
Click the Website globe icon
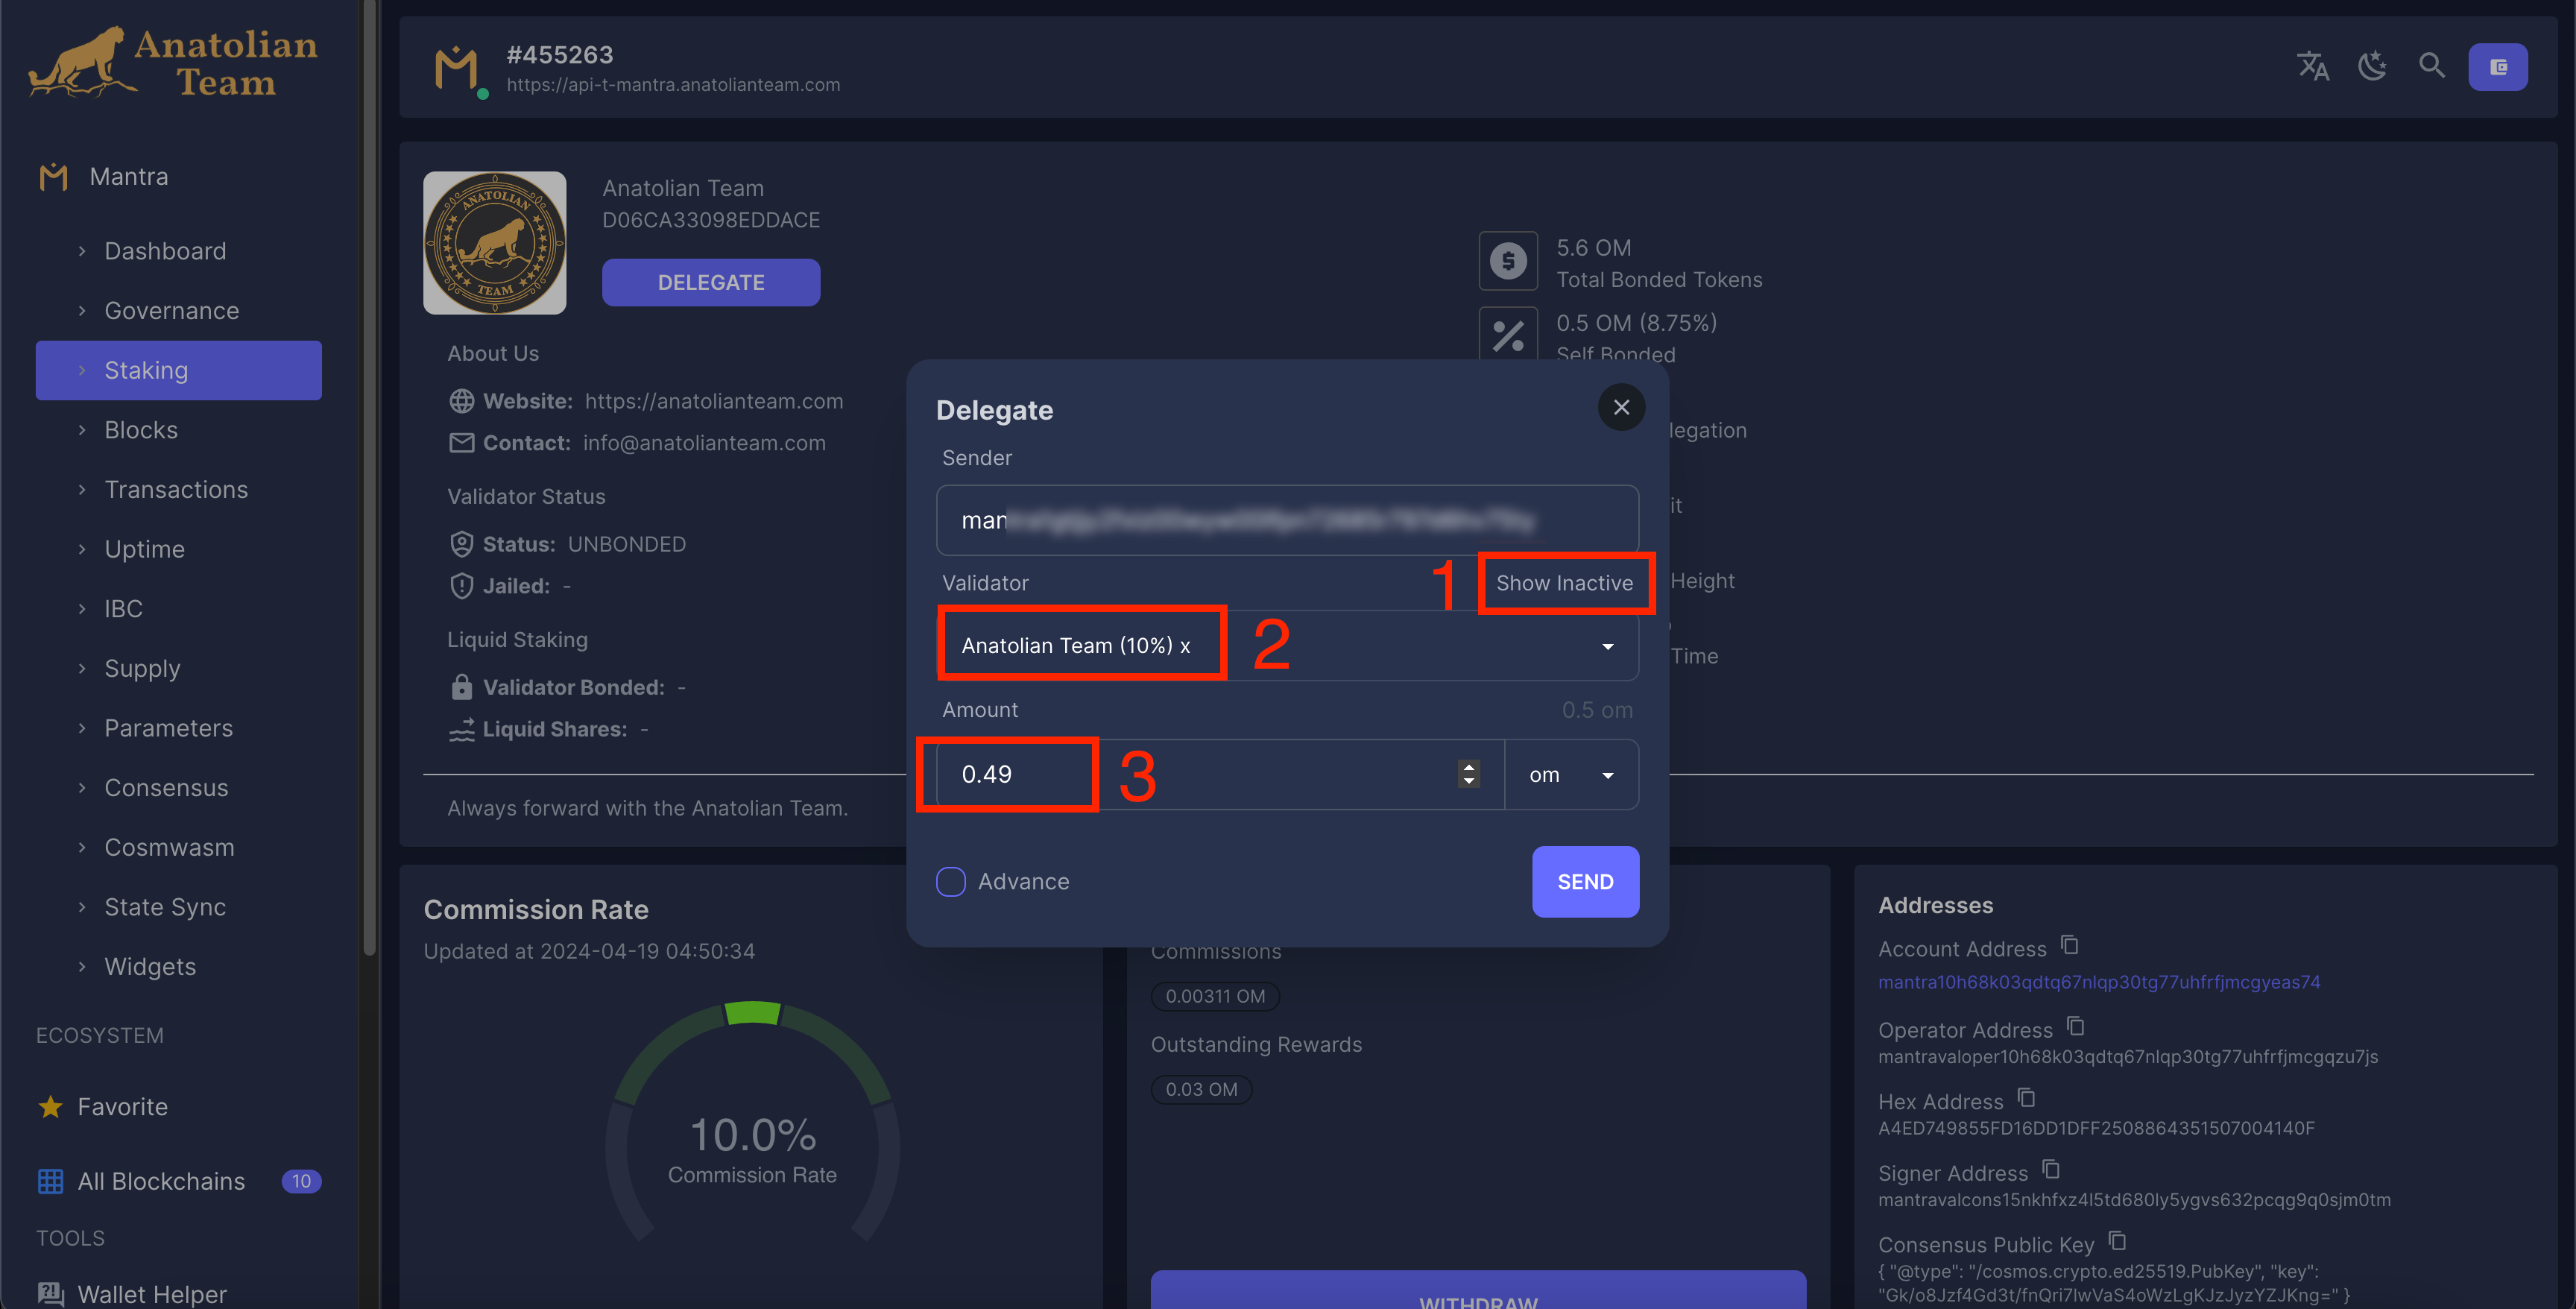[x=461, y=401]
